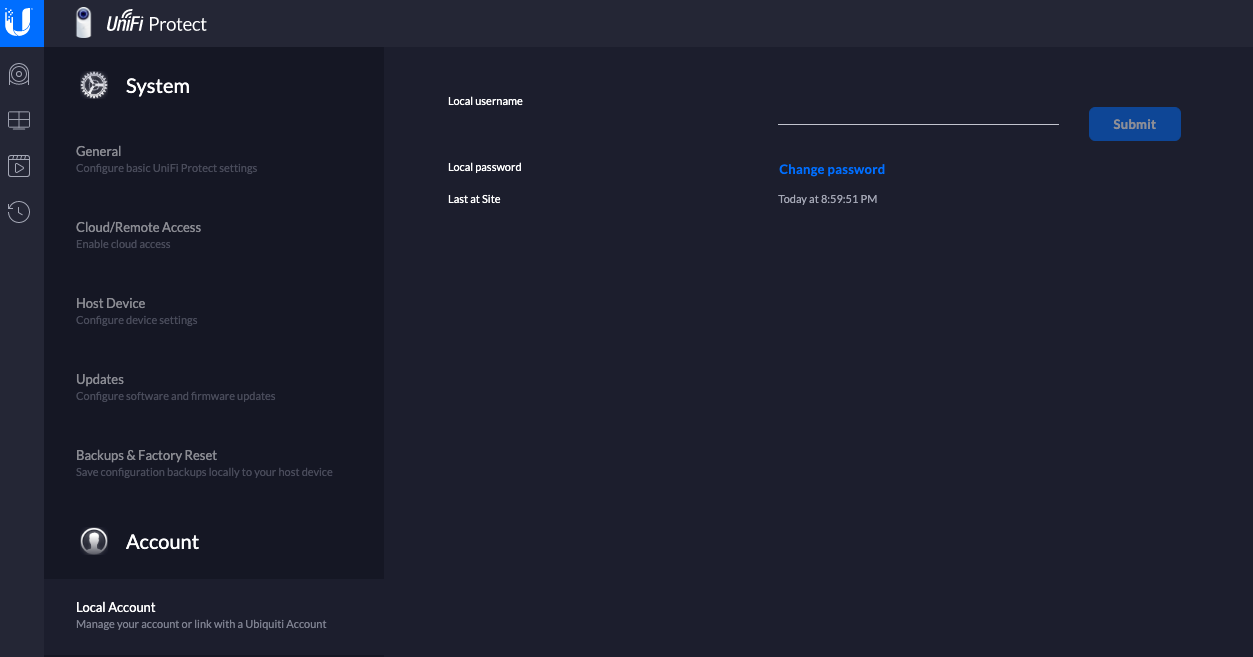Click the Last at Site timestamp

pos(827,200)
